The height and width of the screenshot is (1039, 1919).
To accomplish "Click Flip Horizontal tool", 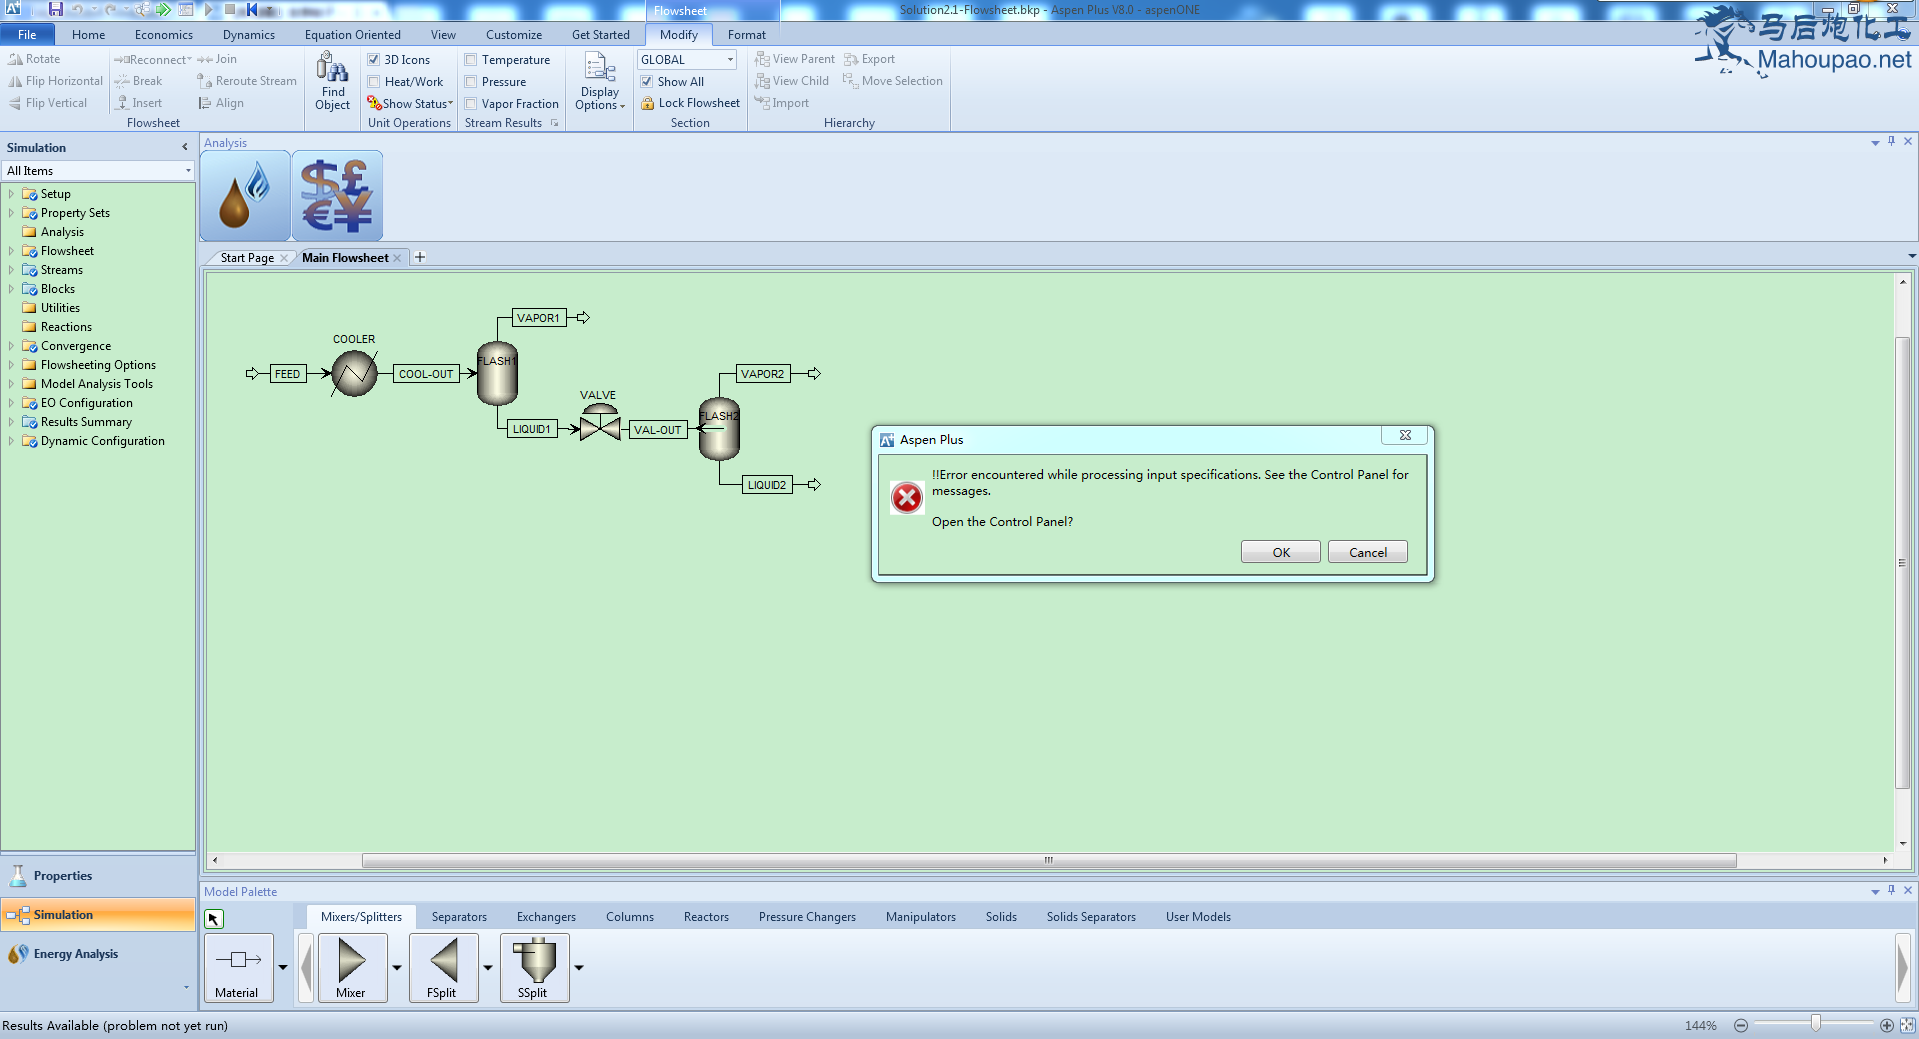I will [x=55, y=81].
